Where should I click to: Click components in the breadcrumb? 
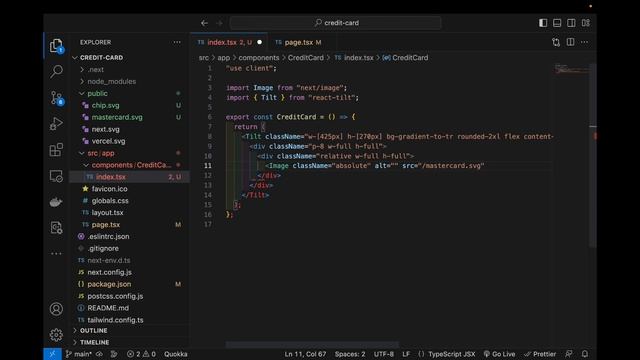point(259,58)
